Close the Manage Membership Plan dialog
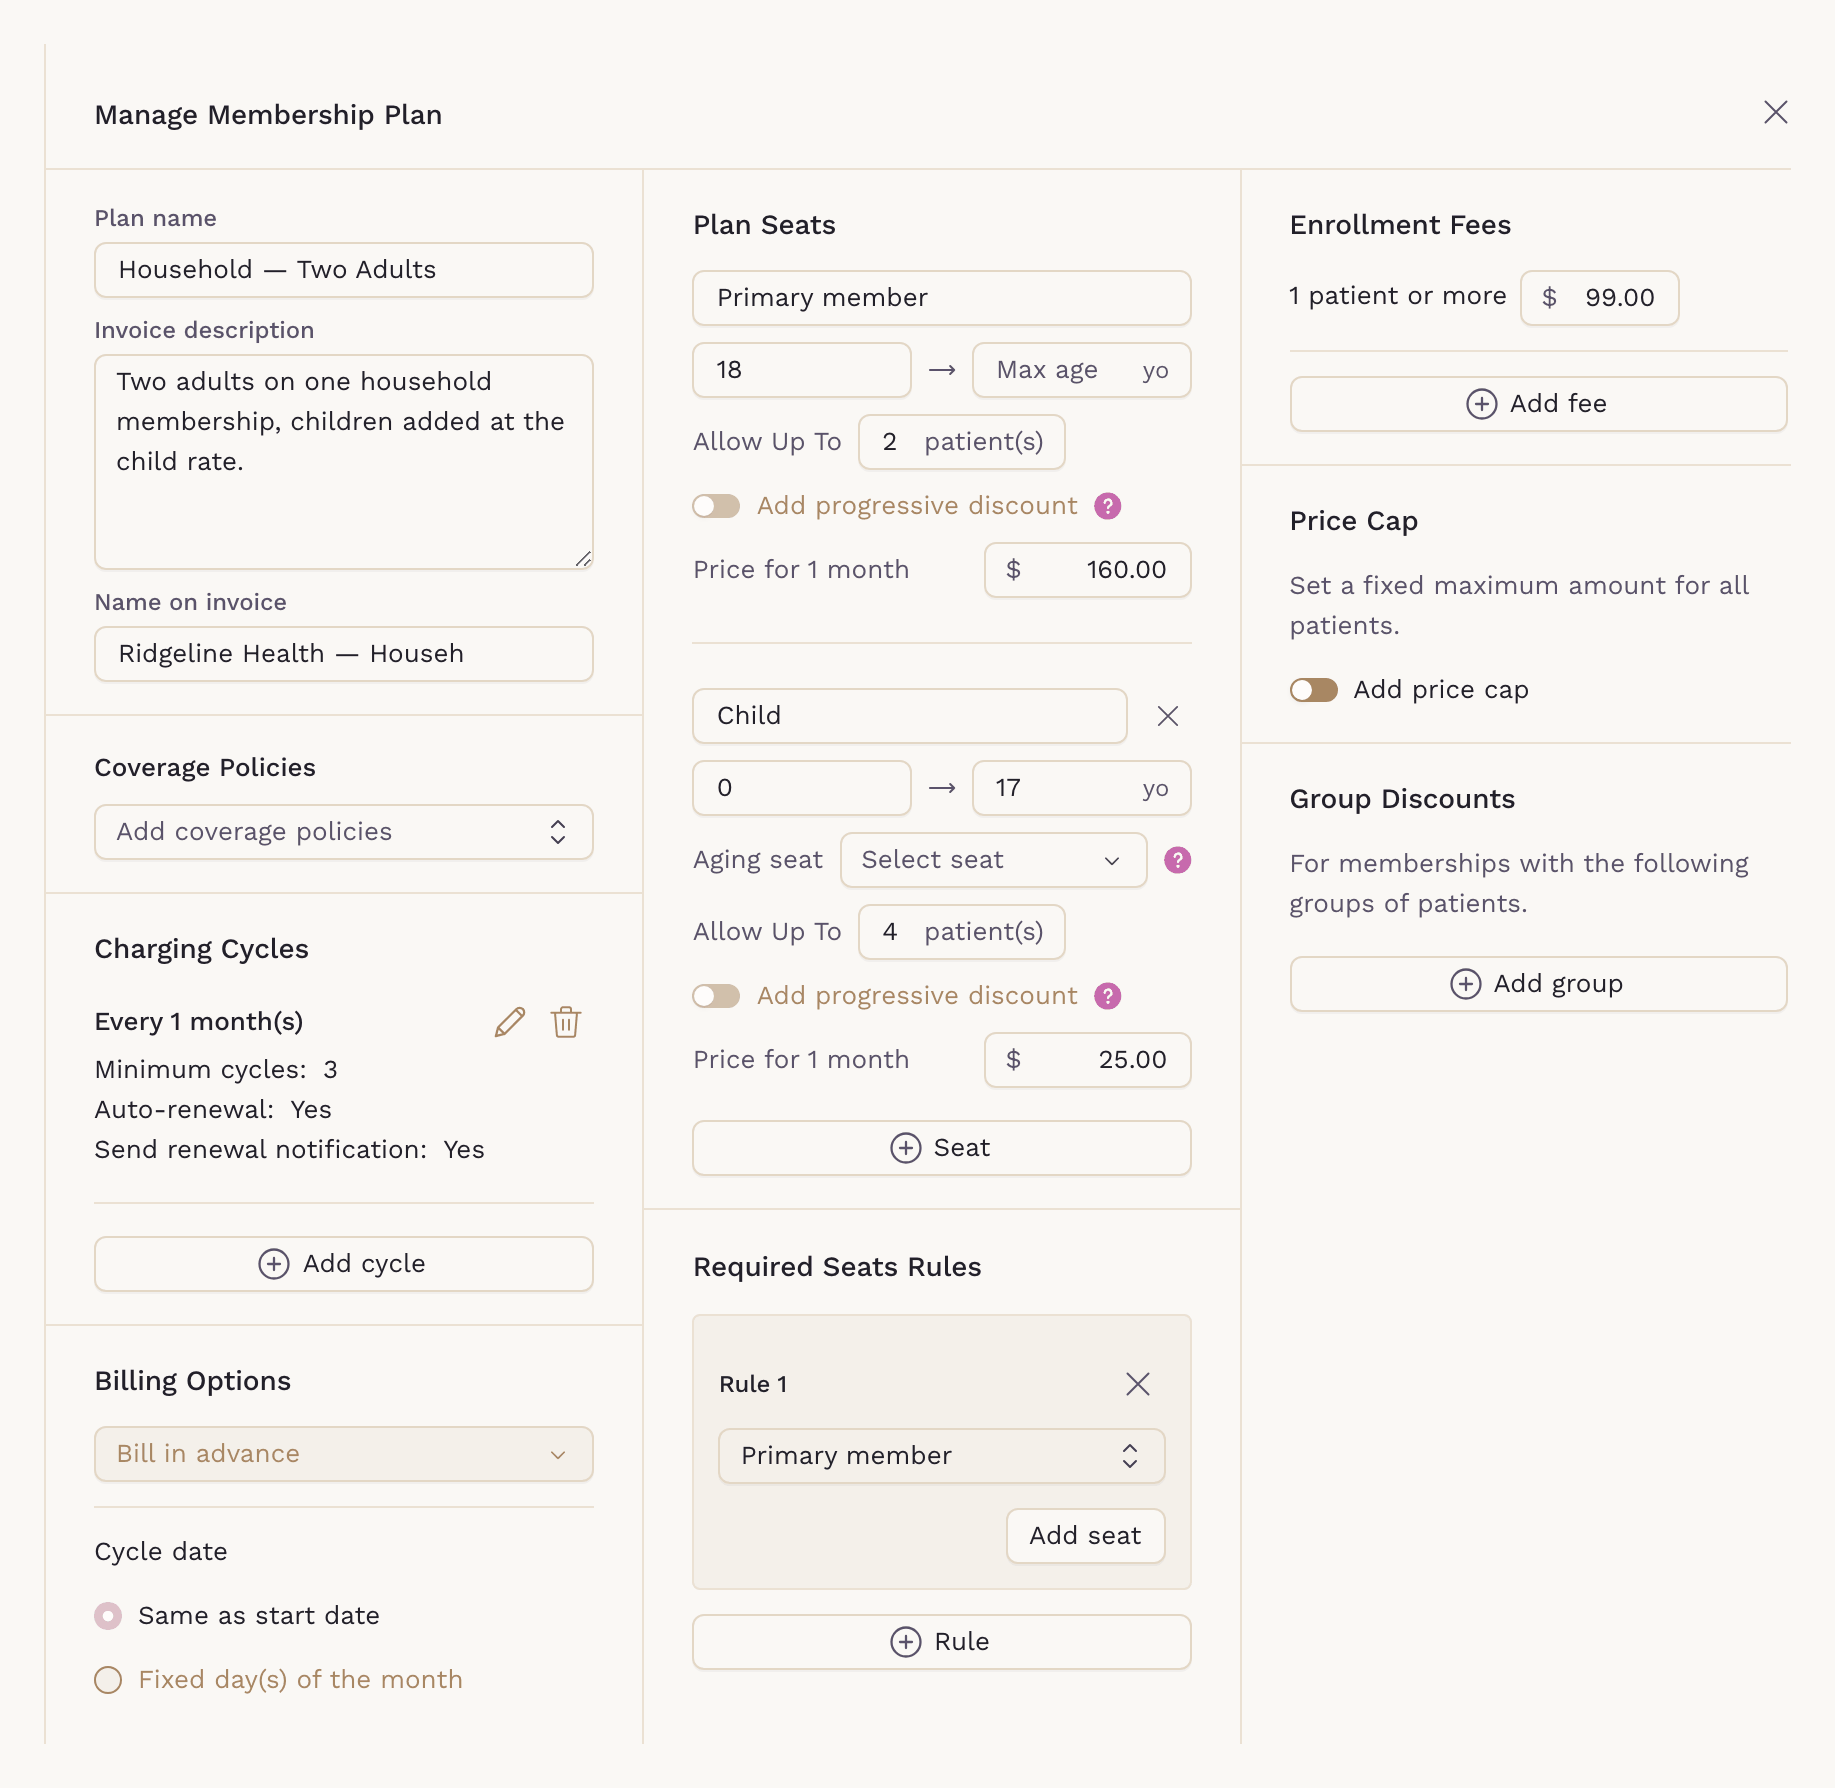The image size is (1835, 1788). coord(1775,112)
